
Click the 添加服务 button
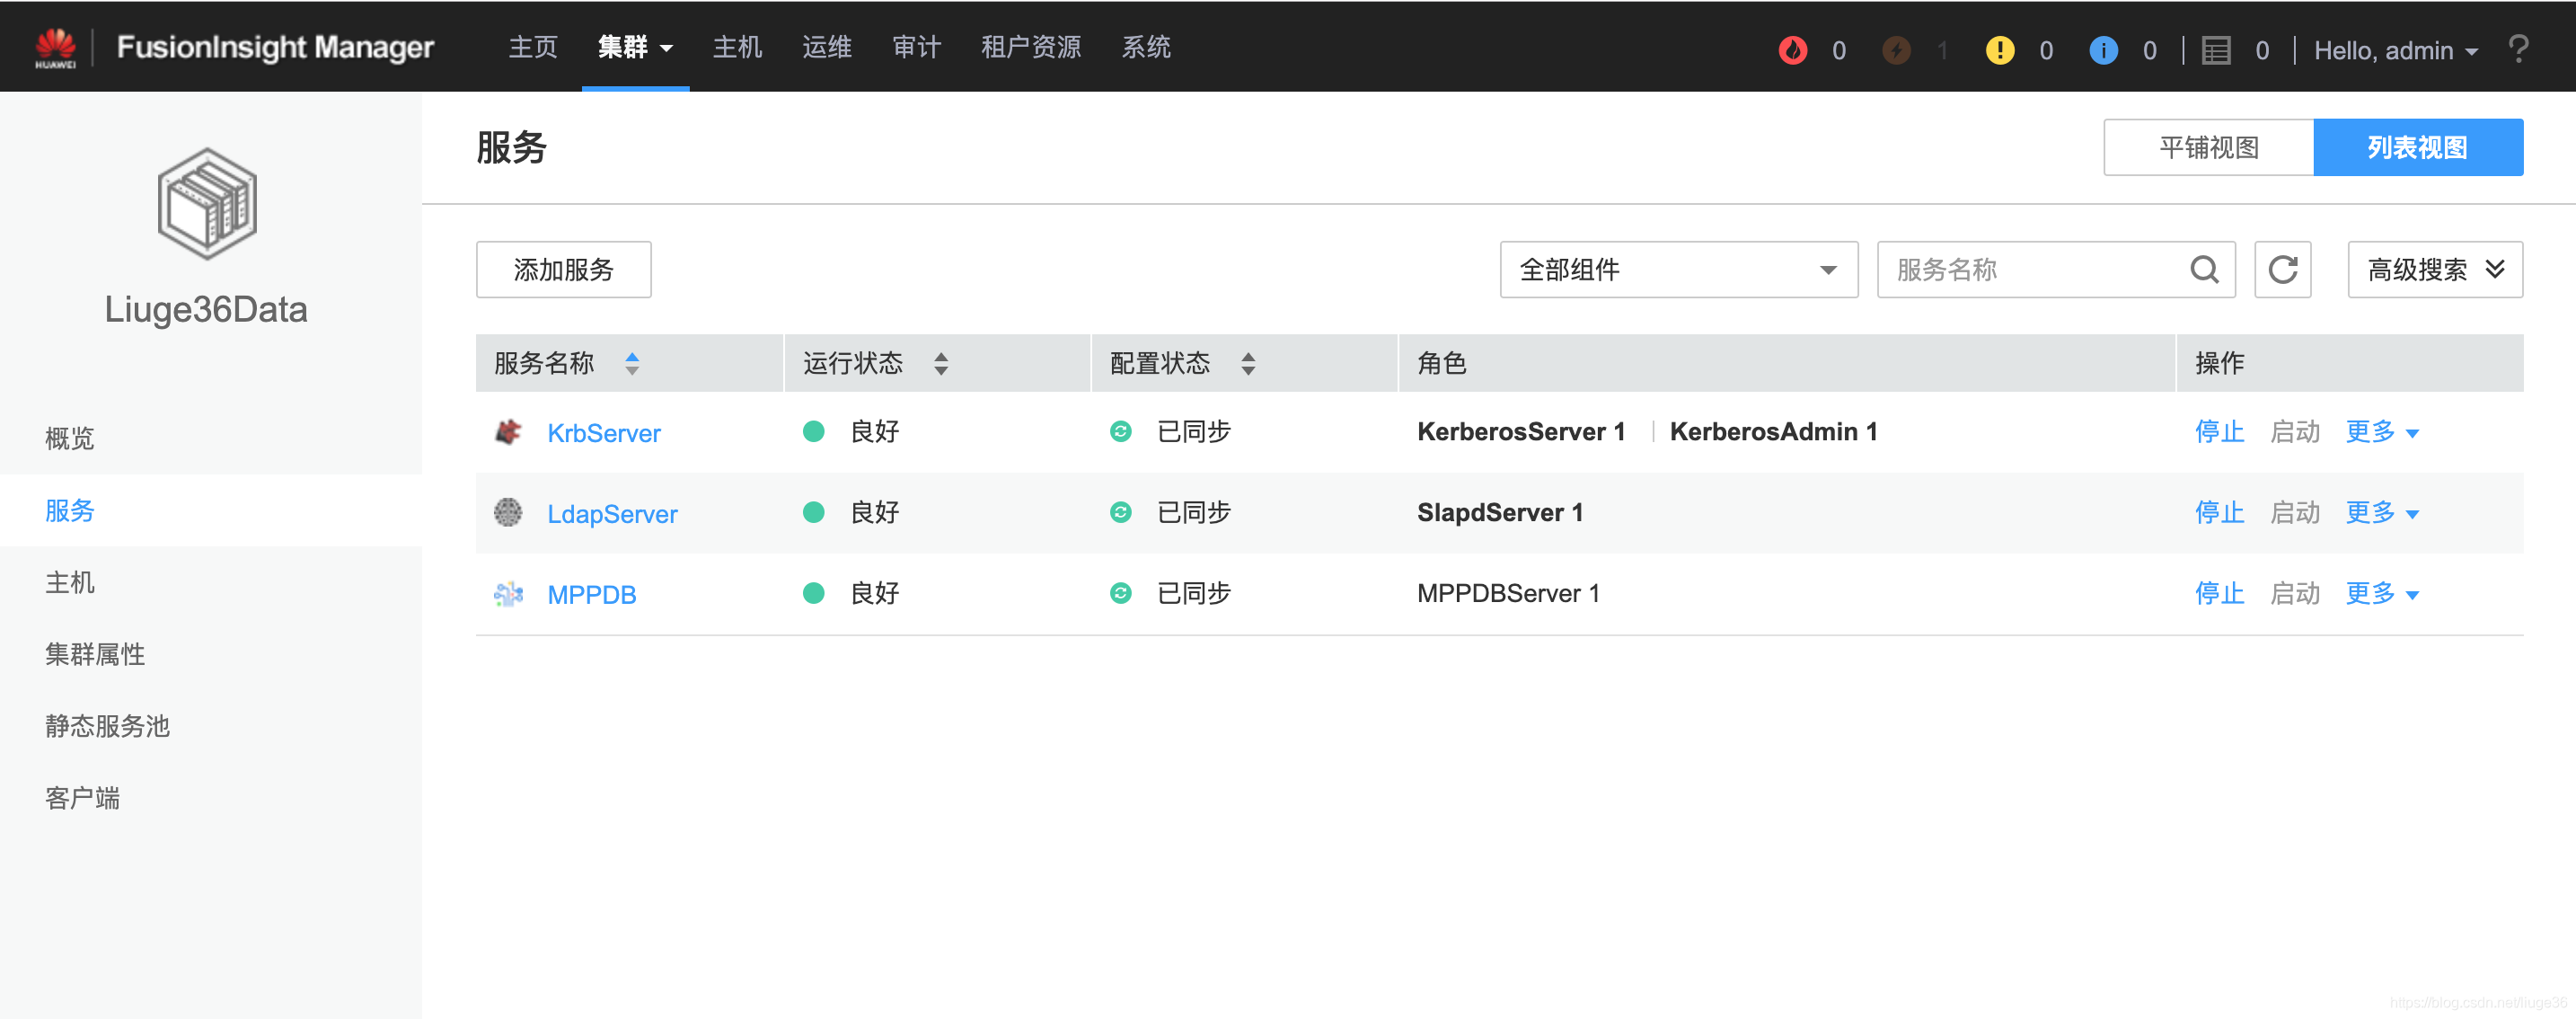tap(563, 269)
